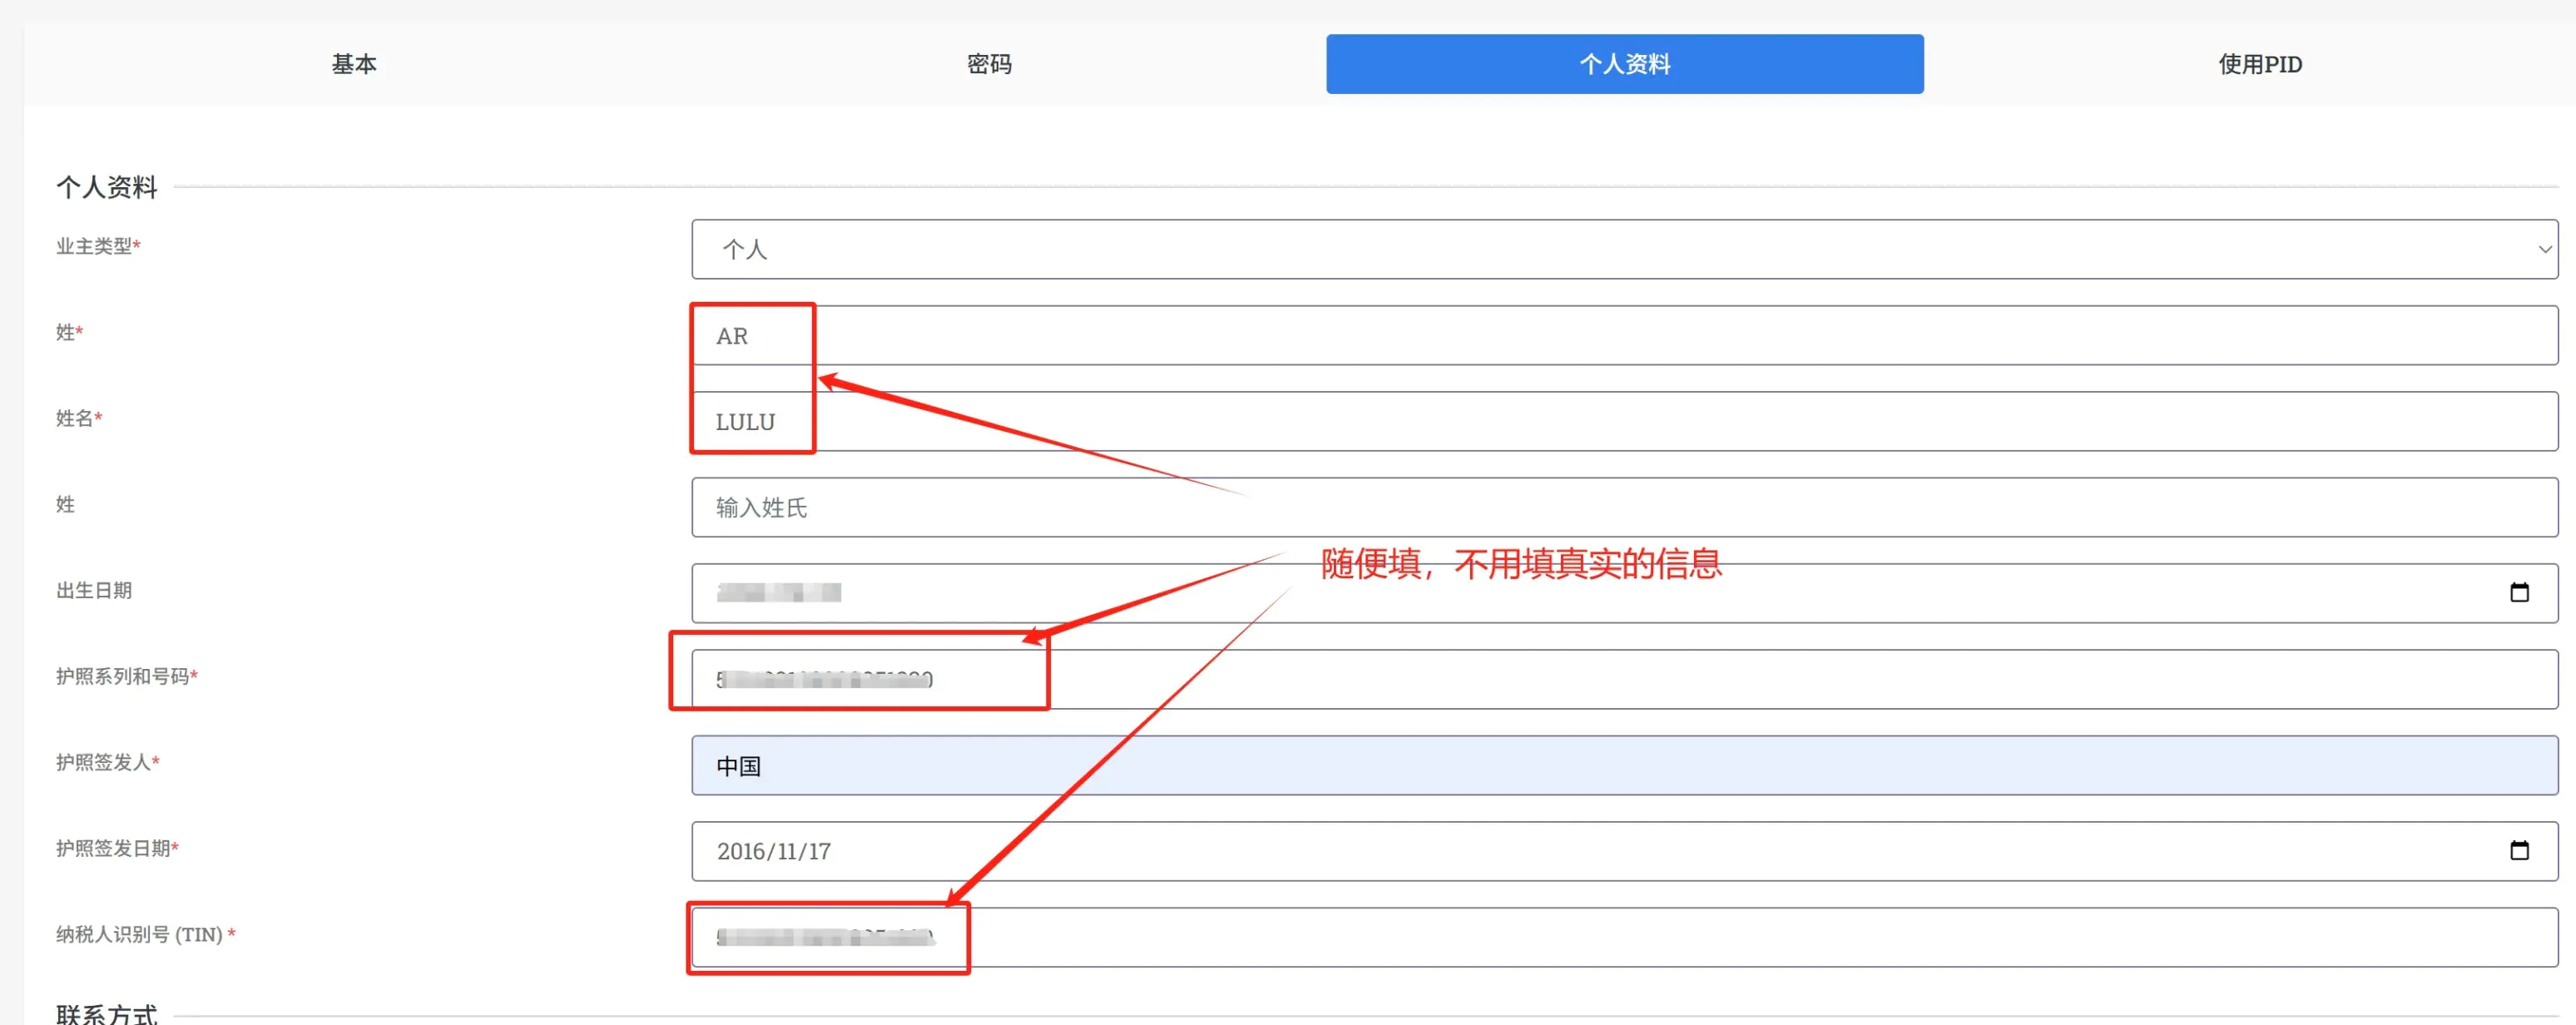This screenshot has height=1025, width=2576.
Task: Click the 纳税人识别号 (TIN) label text
Action: tap(139, 934)
